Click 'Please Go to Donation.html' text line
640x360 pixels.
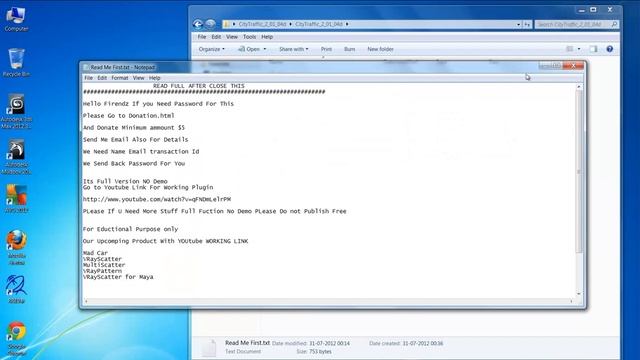point(129,116)
